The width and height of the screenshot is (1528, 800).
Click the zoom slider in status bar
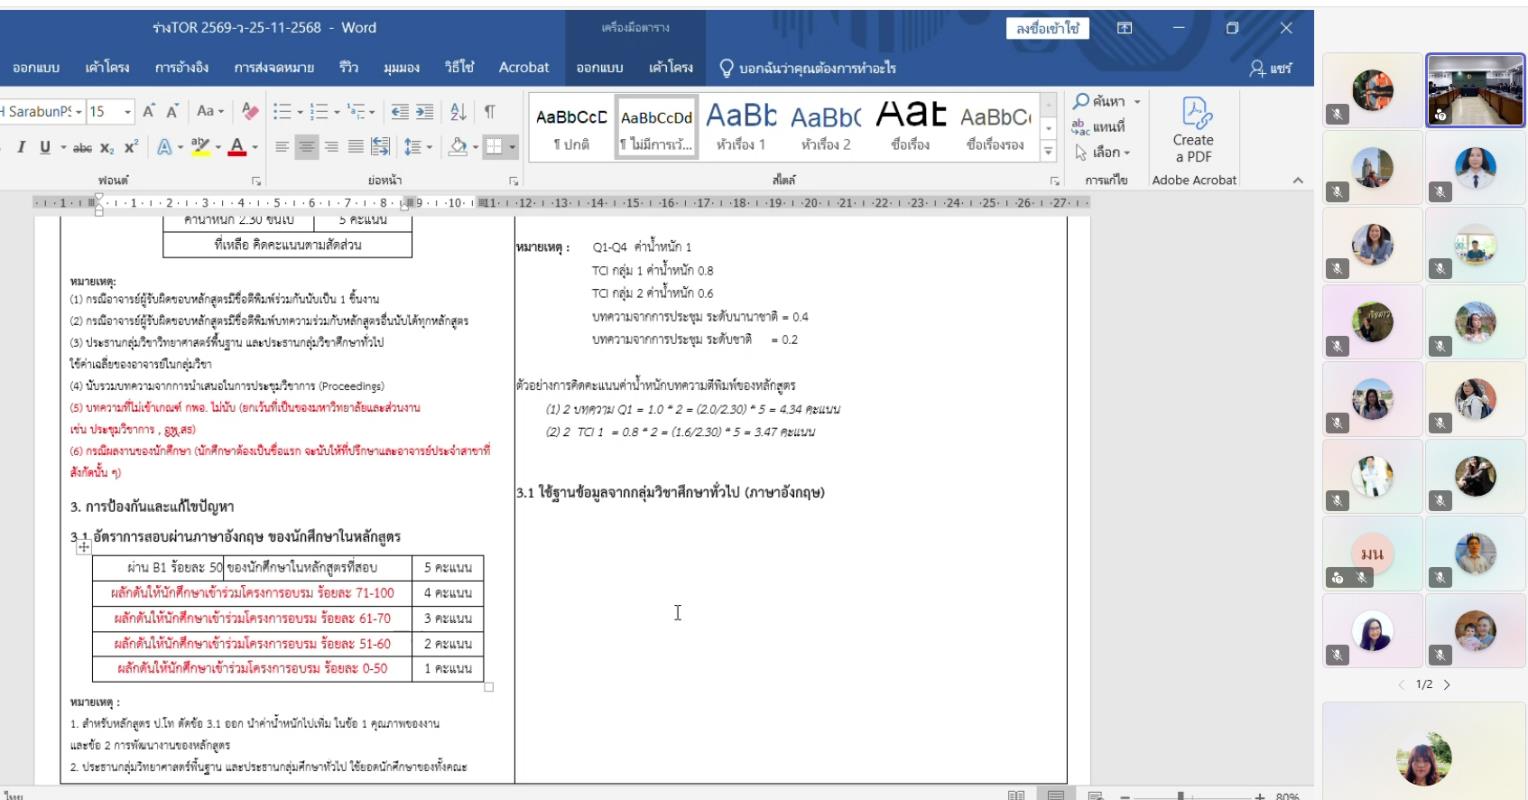[1181, 796]
